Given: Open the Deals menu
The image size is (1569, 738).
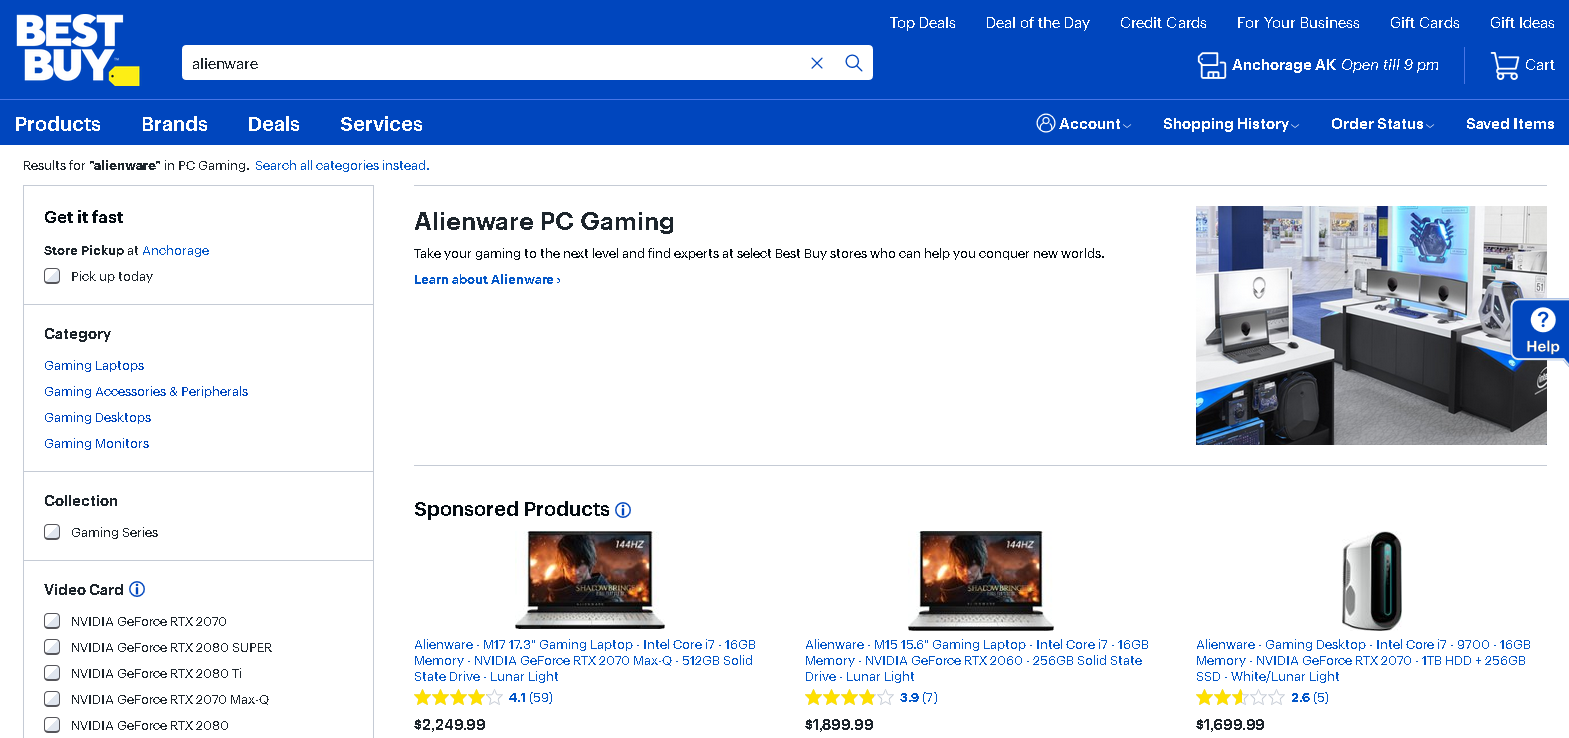Looking at the screenshot, I should tap(274, 124).
